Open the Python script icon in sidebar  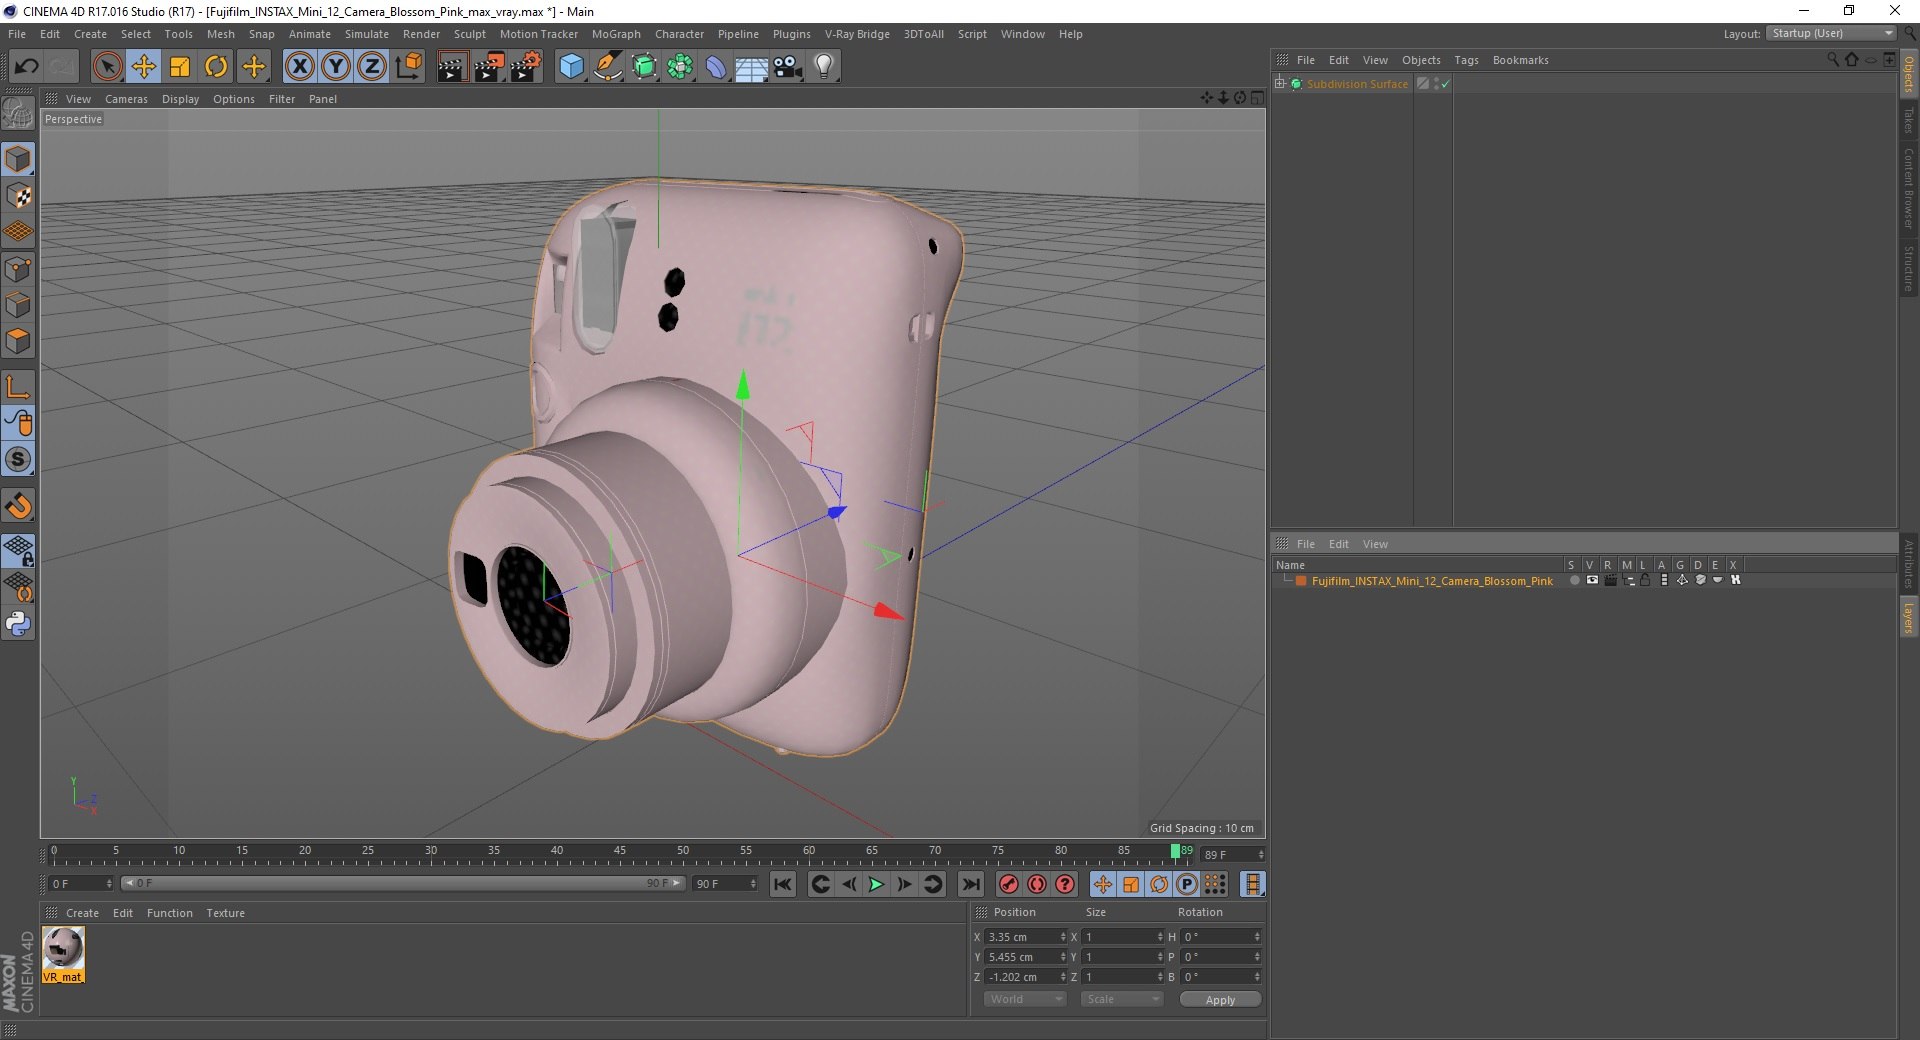18,624
